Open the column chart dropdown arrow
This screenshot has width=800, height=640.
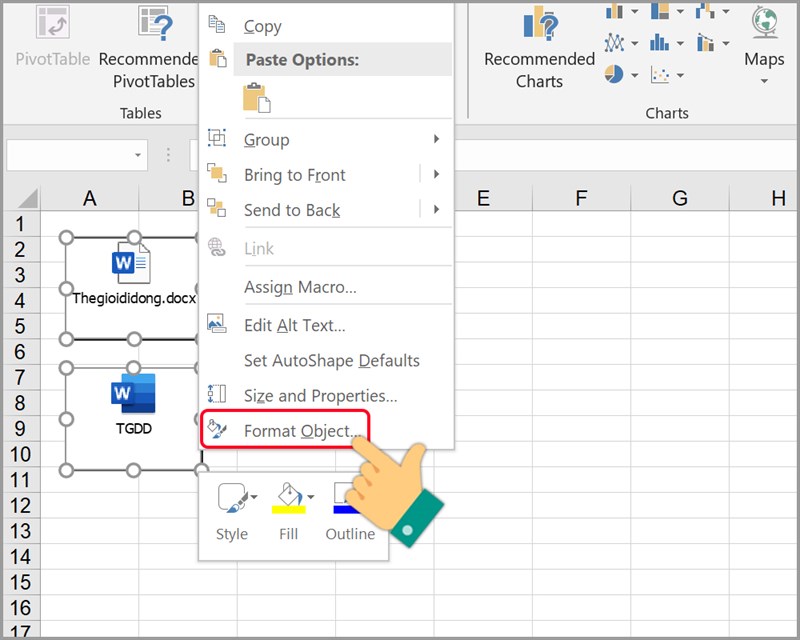pyautogui.click(x=635, y=11)
